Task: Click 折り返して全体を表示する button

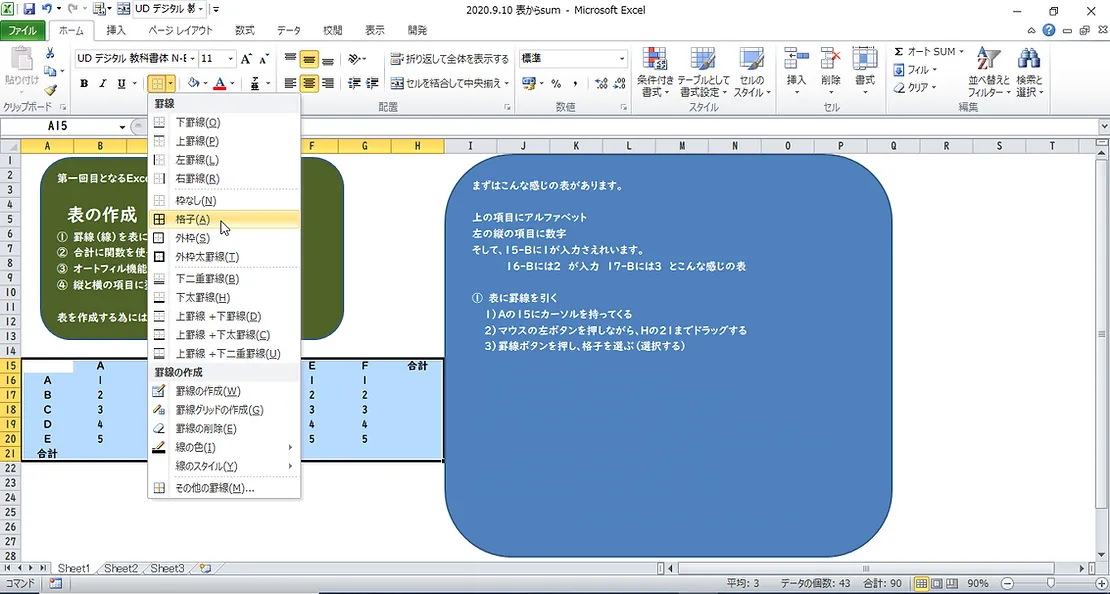Action: coord(450,60)
